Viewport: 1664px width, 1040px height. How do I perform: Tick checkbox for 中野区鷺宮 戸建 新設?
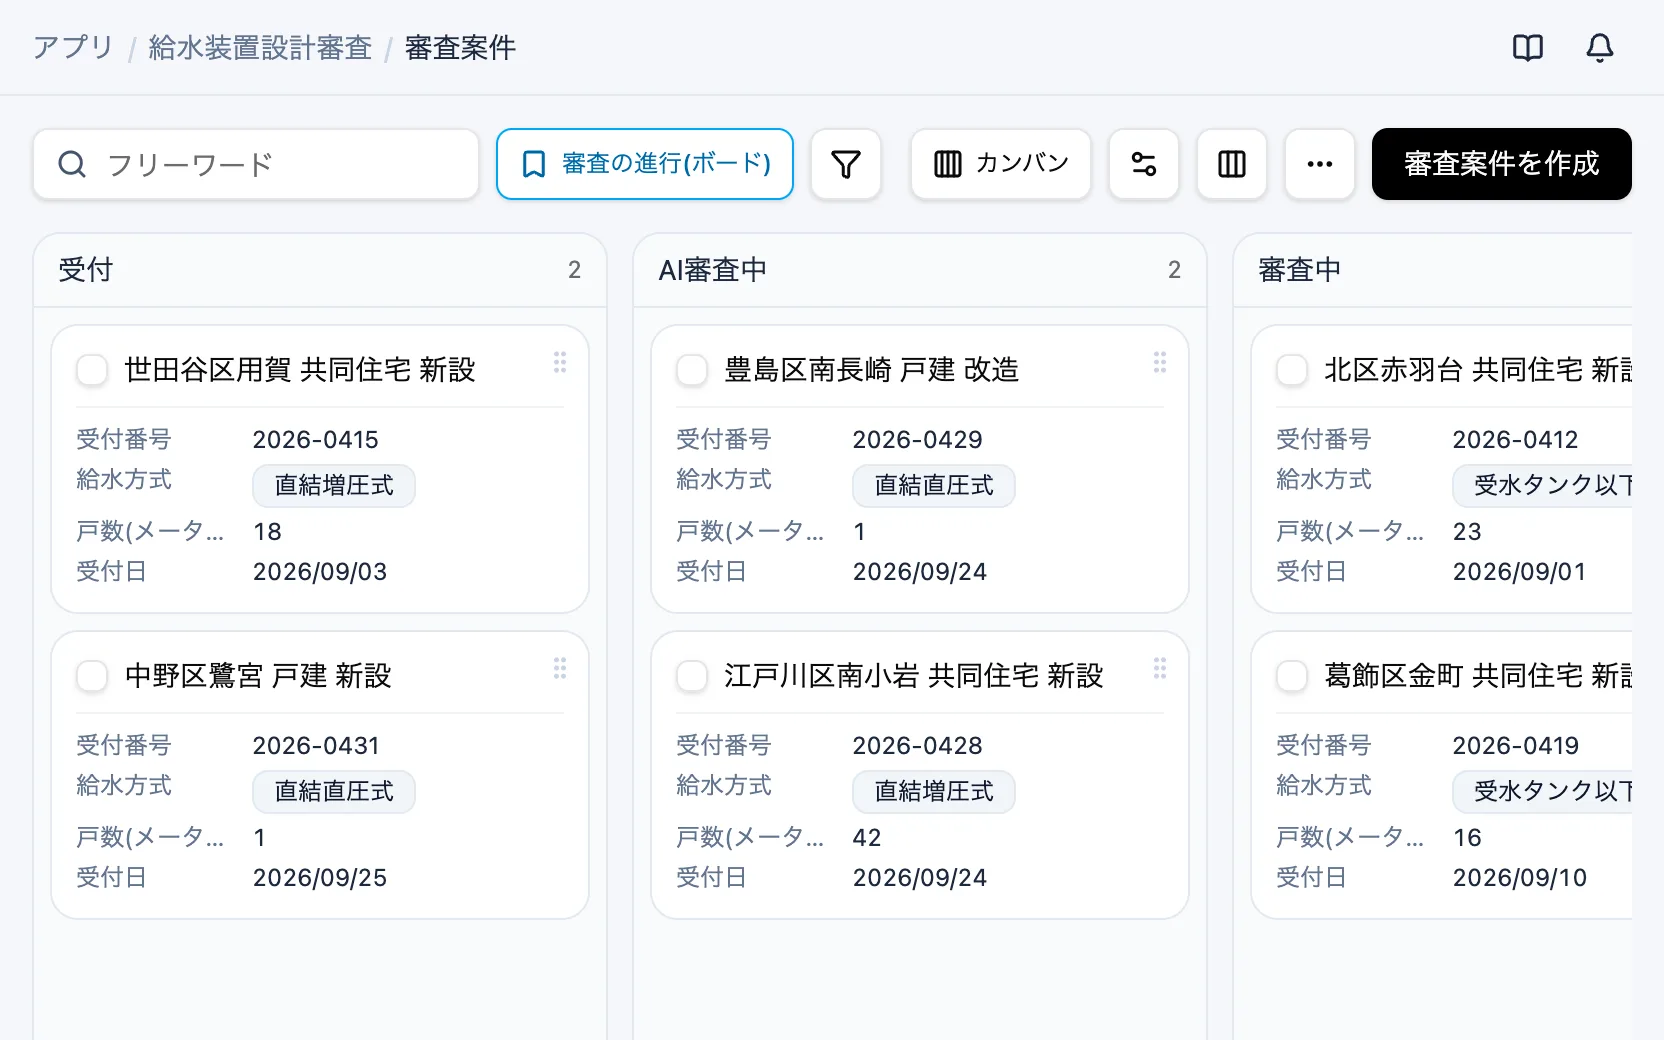pyautogui.click(x=92, y=676)
